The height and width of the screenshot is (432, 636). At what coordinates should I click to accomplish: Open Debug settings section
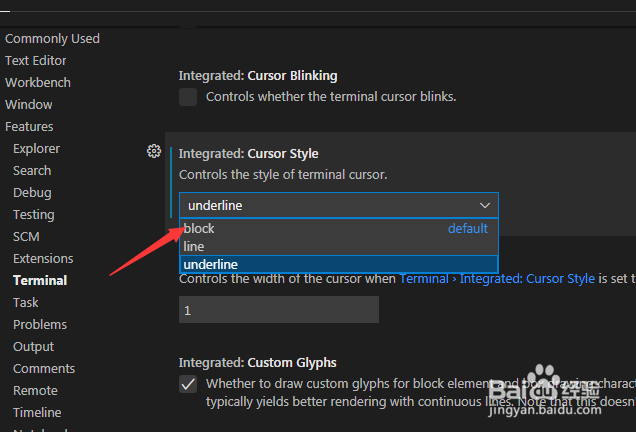pyautogui.click(x=32, y=193)
